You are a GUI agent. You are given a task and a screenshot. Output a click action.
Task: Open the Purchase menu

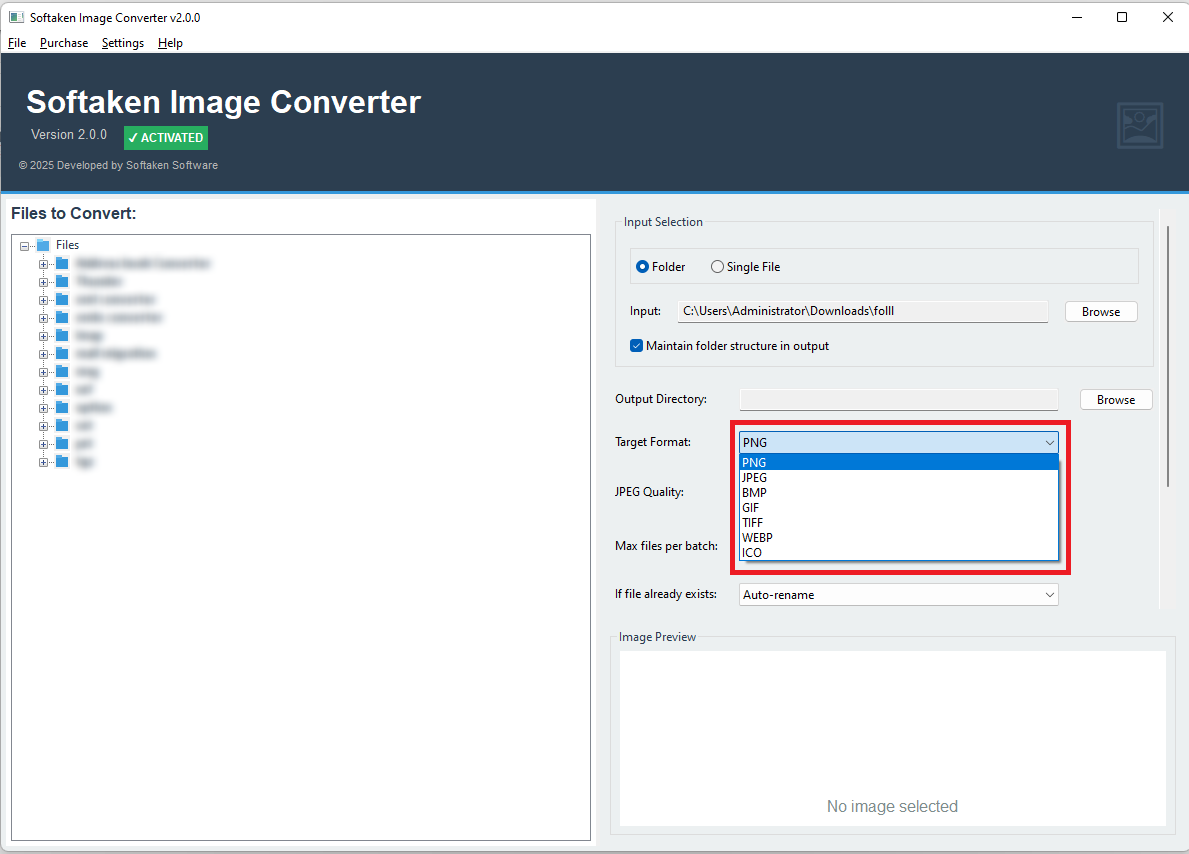64,43
